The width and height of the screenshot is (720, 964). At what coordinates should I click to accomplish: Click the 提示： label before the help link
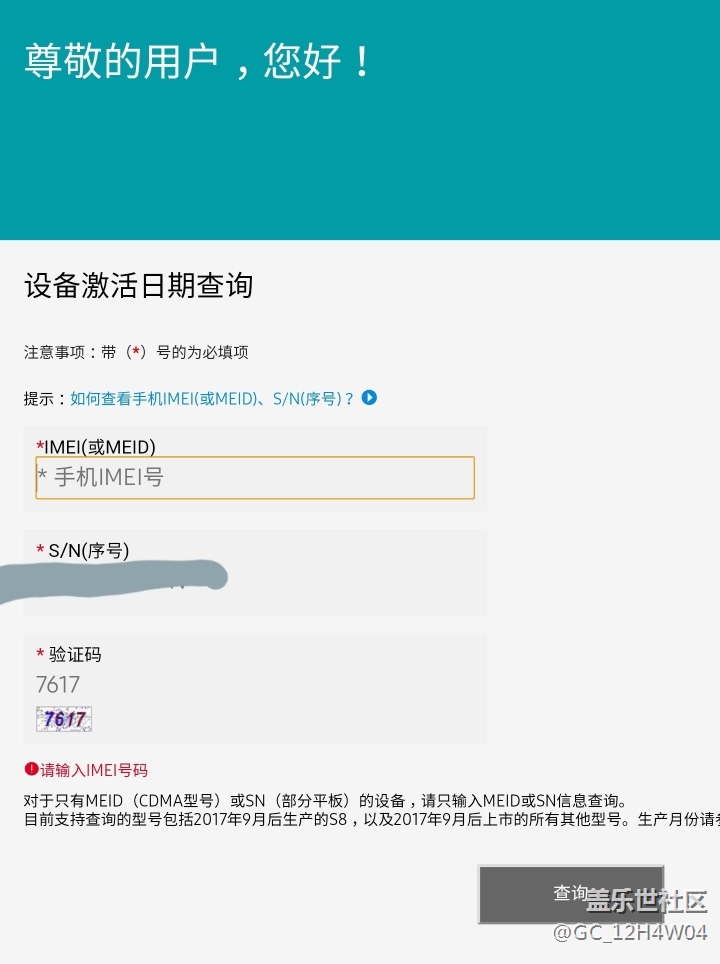(46, 398)
